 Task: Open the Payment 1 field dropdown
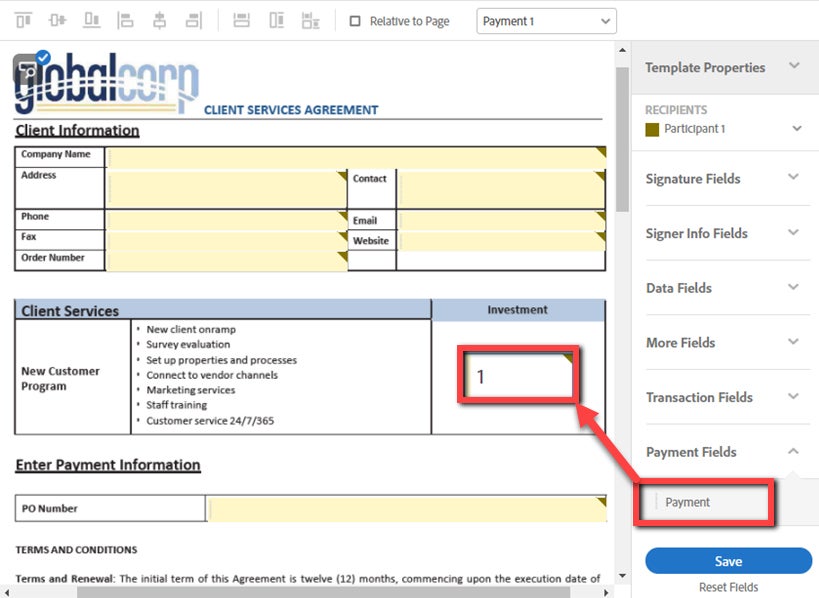546,21
